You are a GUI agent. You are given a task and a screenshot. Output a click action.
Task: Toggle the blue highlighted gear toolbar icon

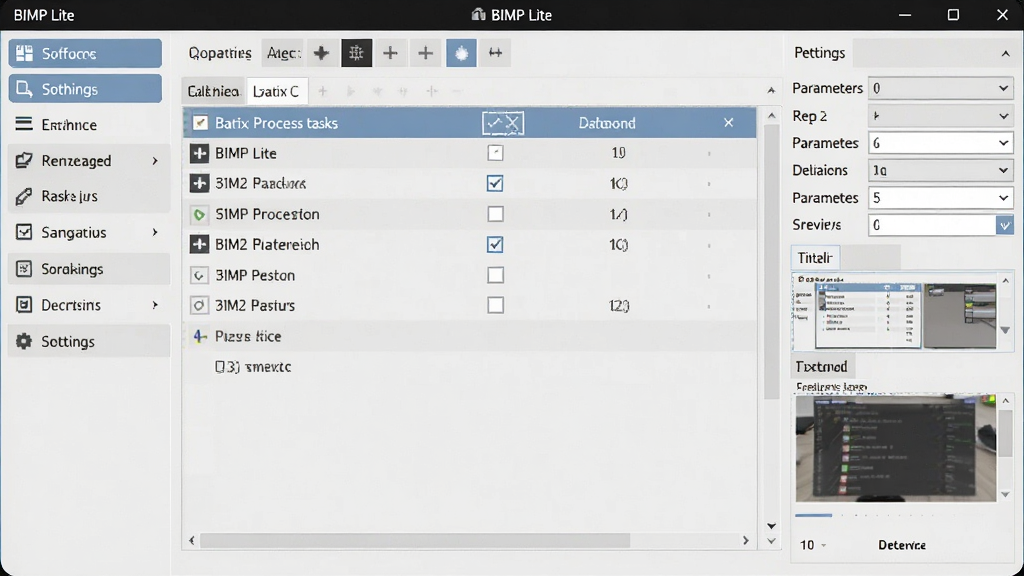461,53
